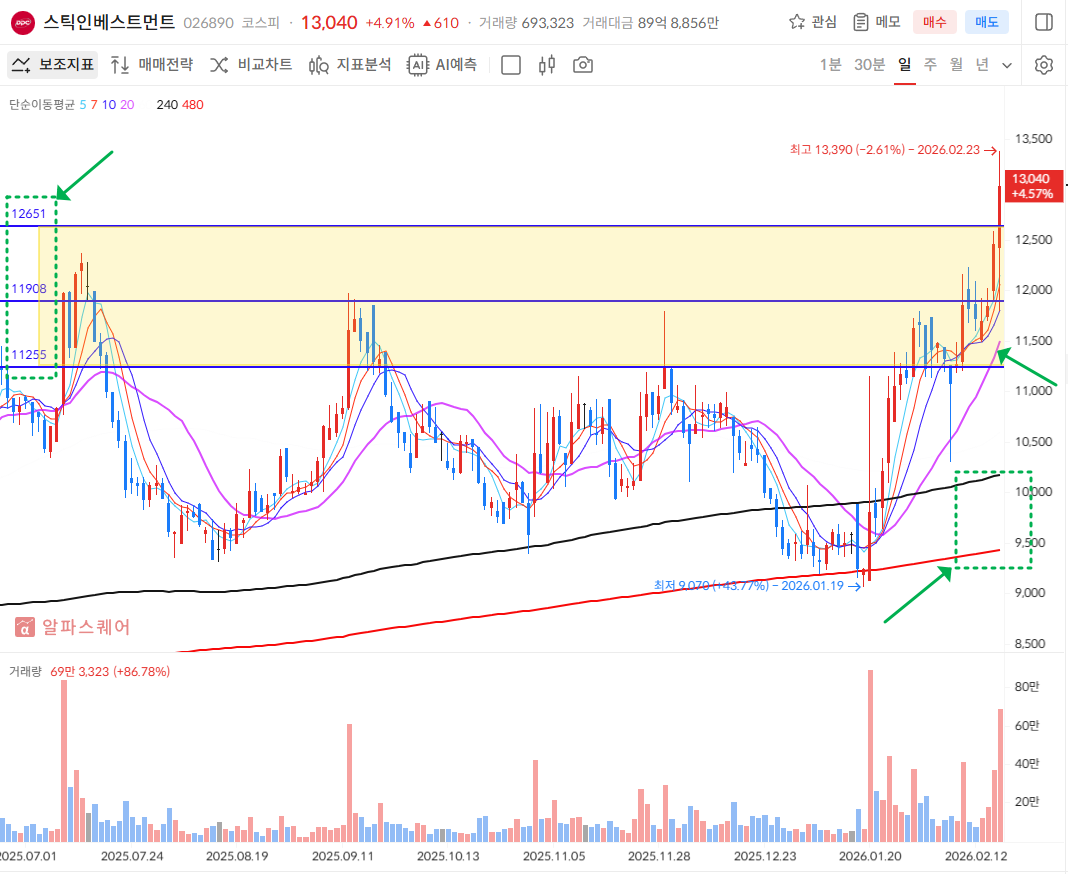Open the 비교차트 comparison chart
1068x874 pixels.
(x=251, y=65)
